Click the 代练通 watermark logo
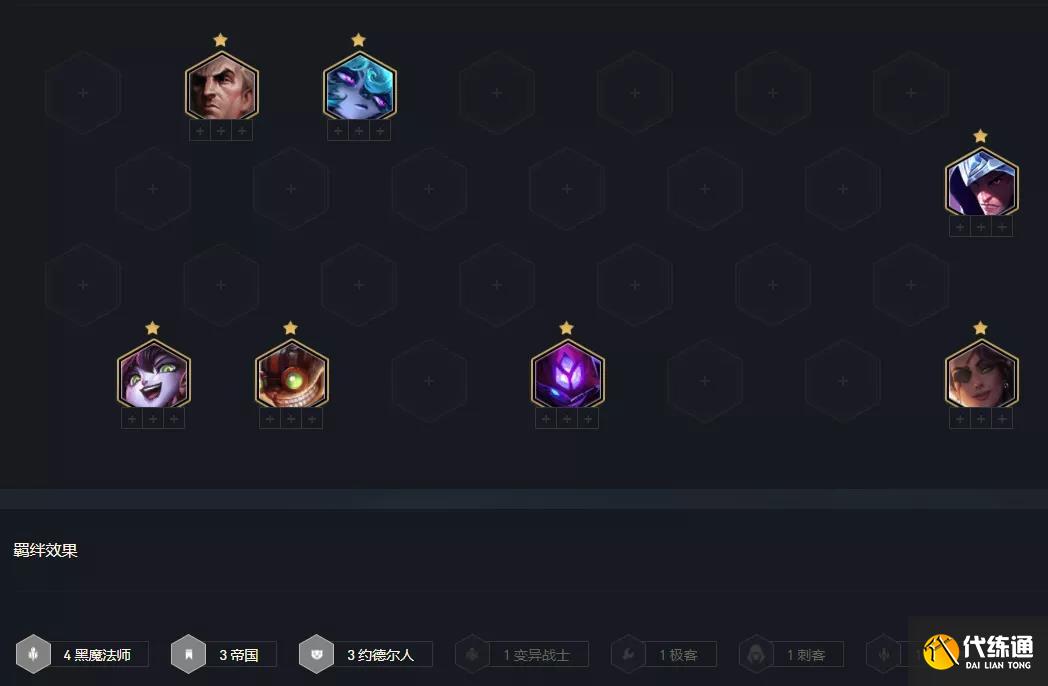 (x=978, y=651)
